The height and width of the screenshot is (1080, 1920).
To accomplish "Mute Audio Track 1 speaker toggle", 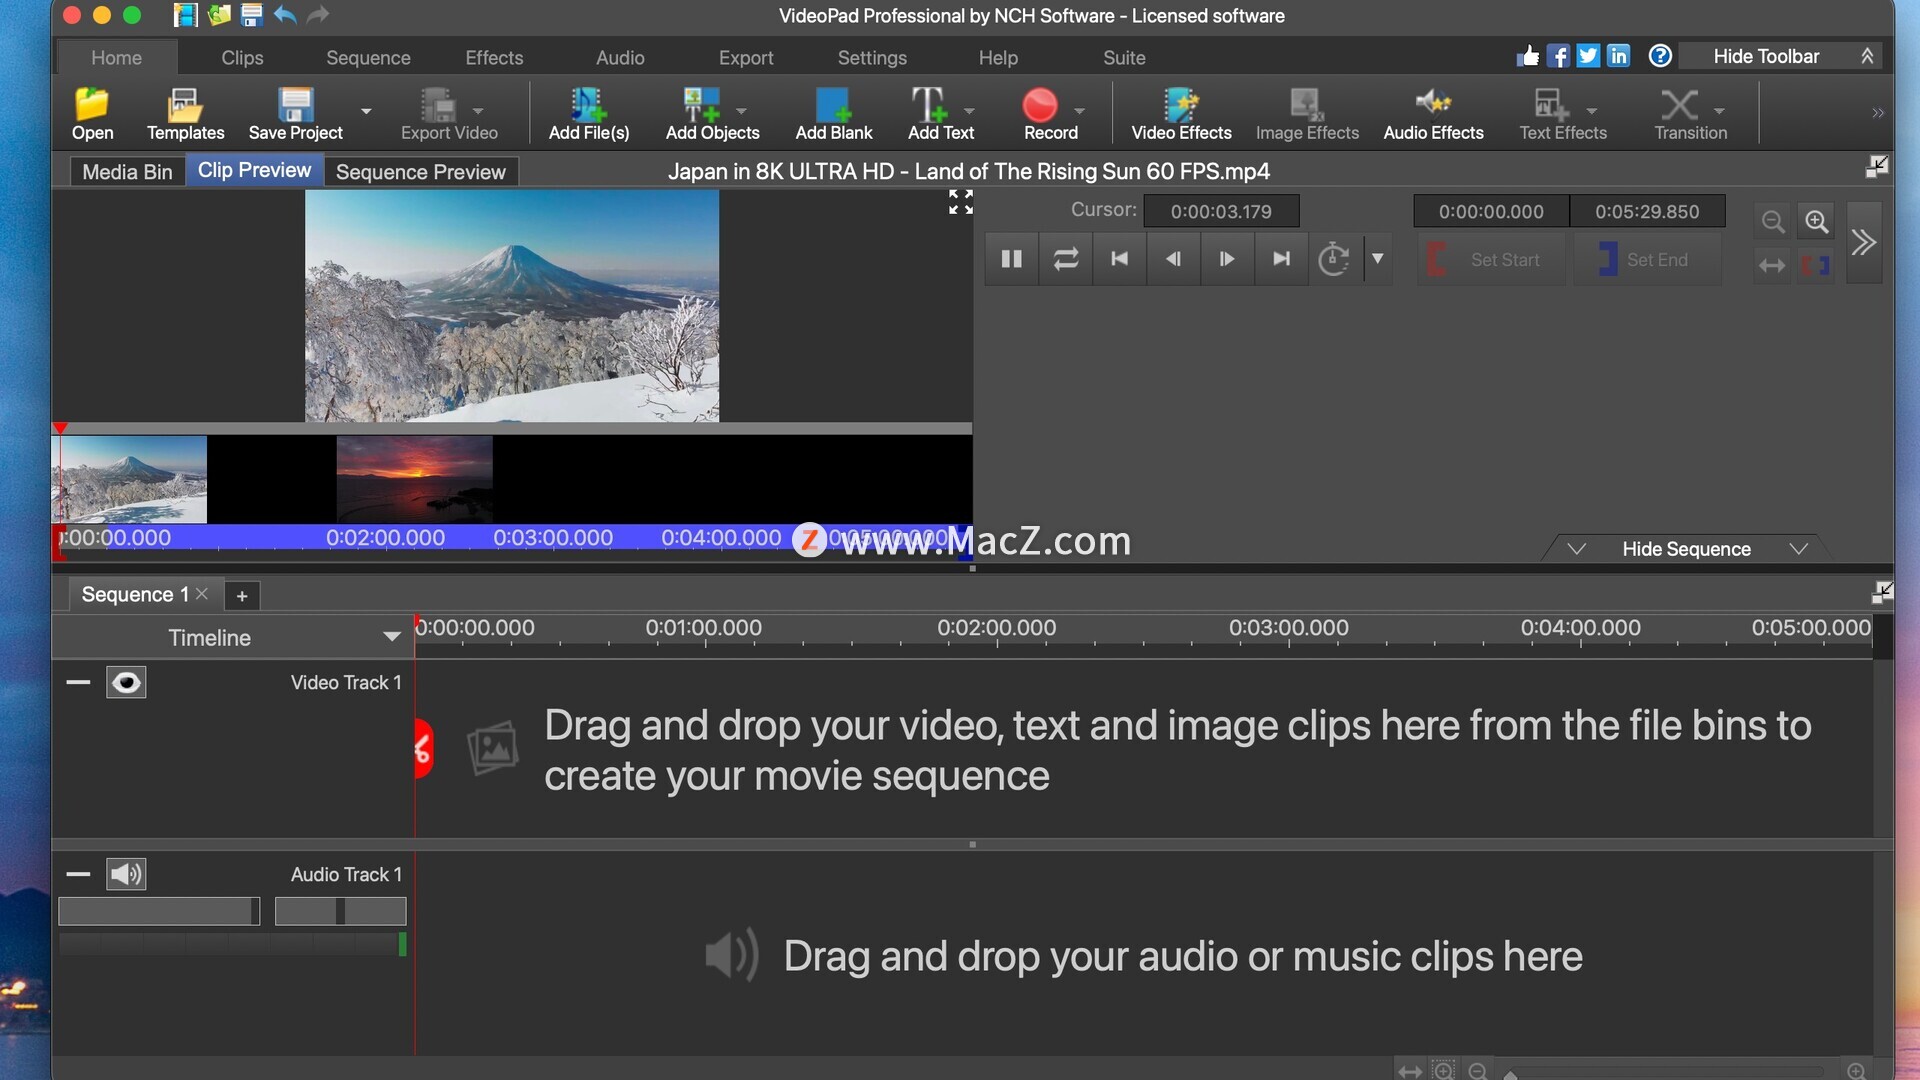I will click(x=126, y=874).
